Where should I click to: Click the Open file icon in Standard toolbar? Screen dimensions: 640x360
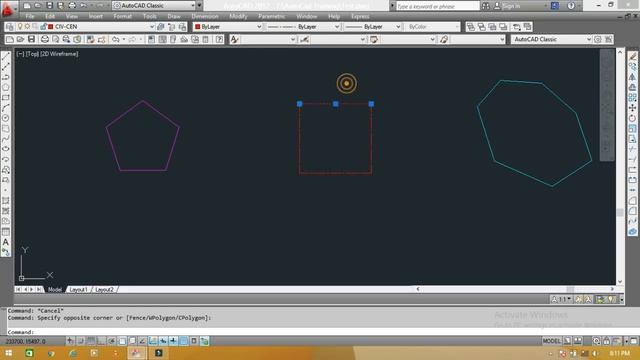(20, 39)
